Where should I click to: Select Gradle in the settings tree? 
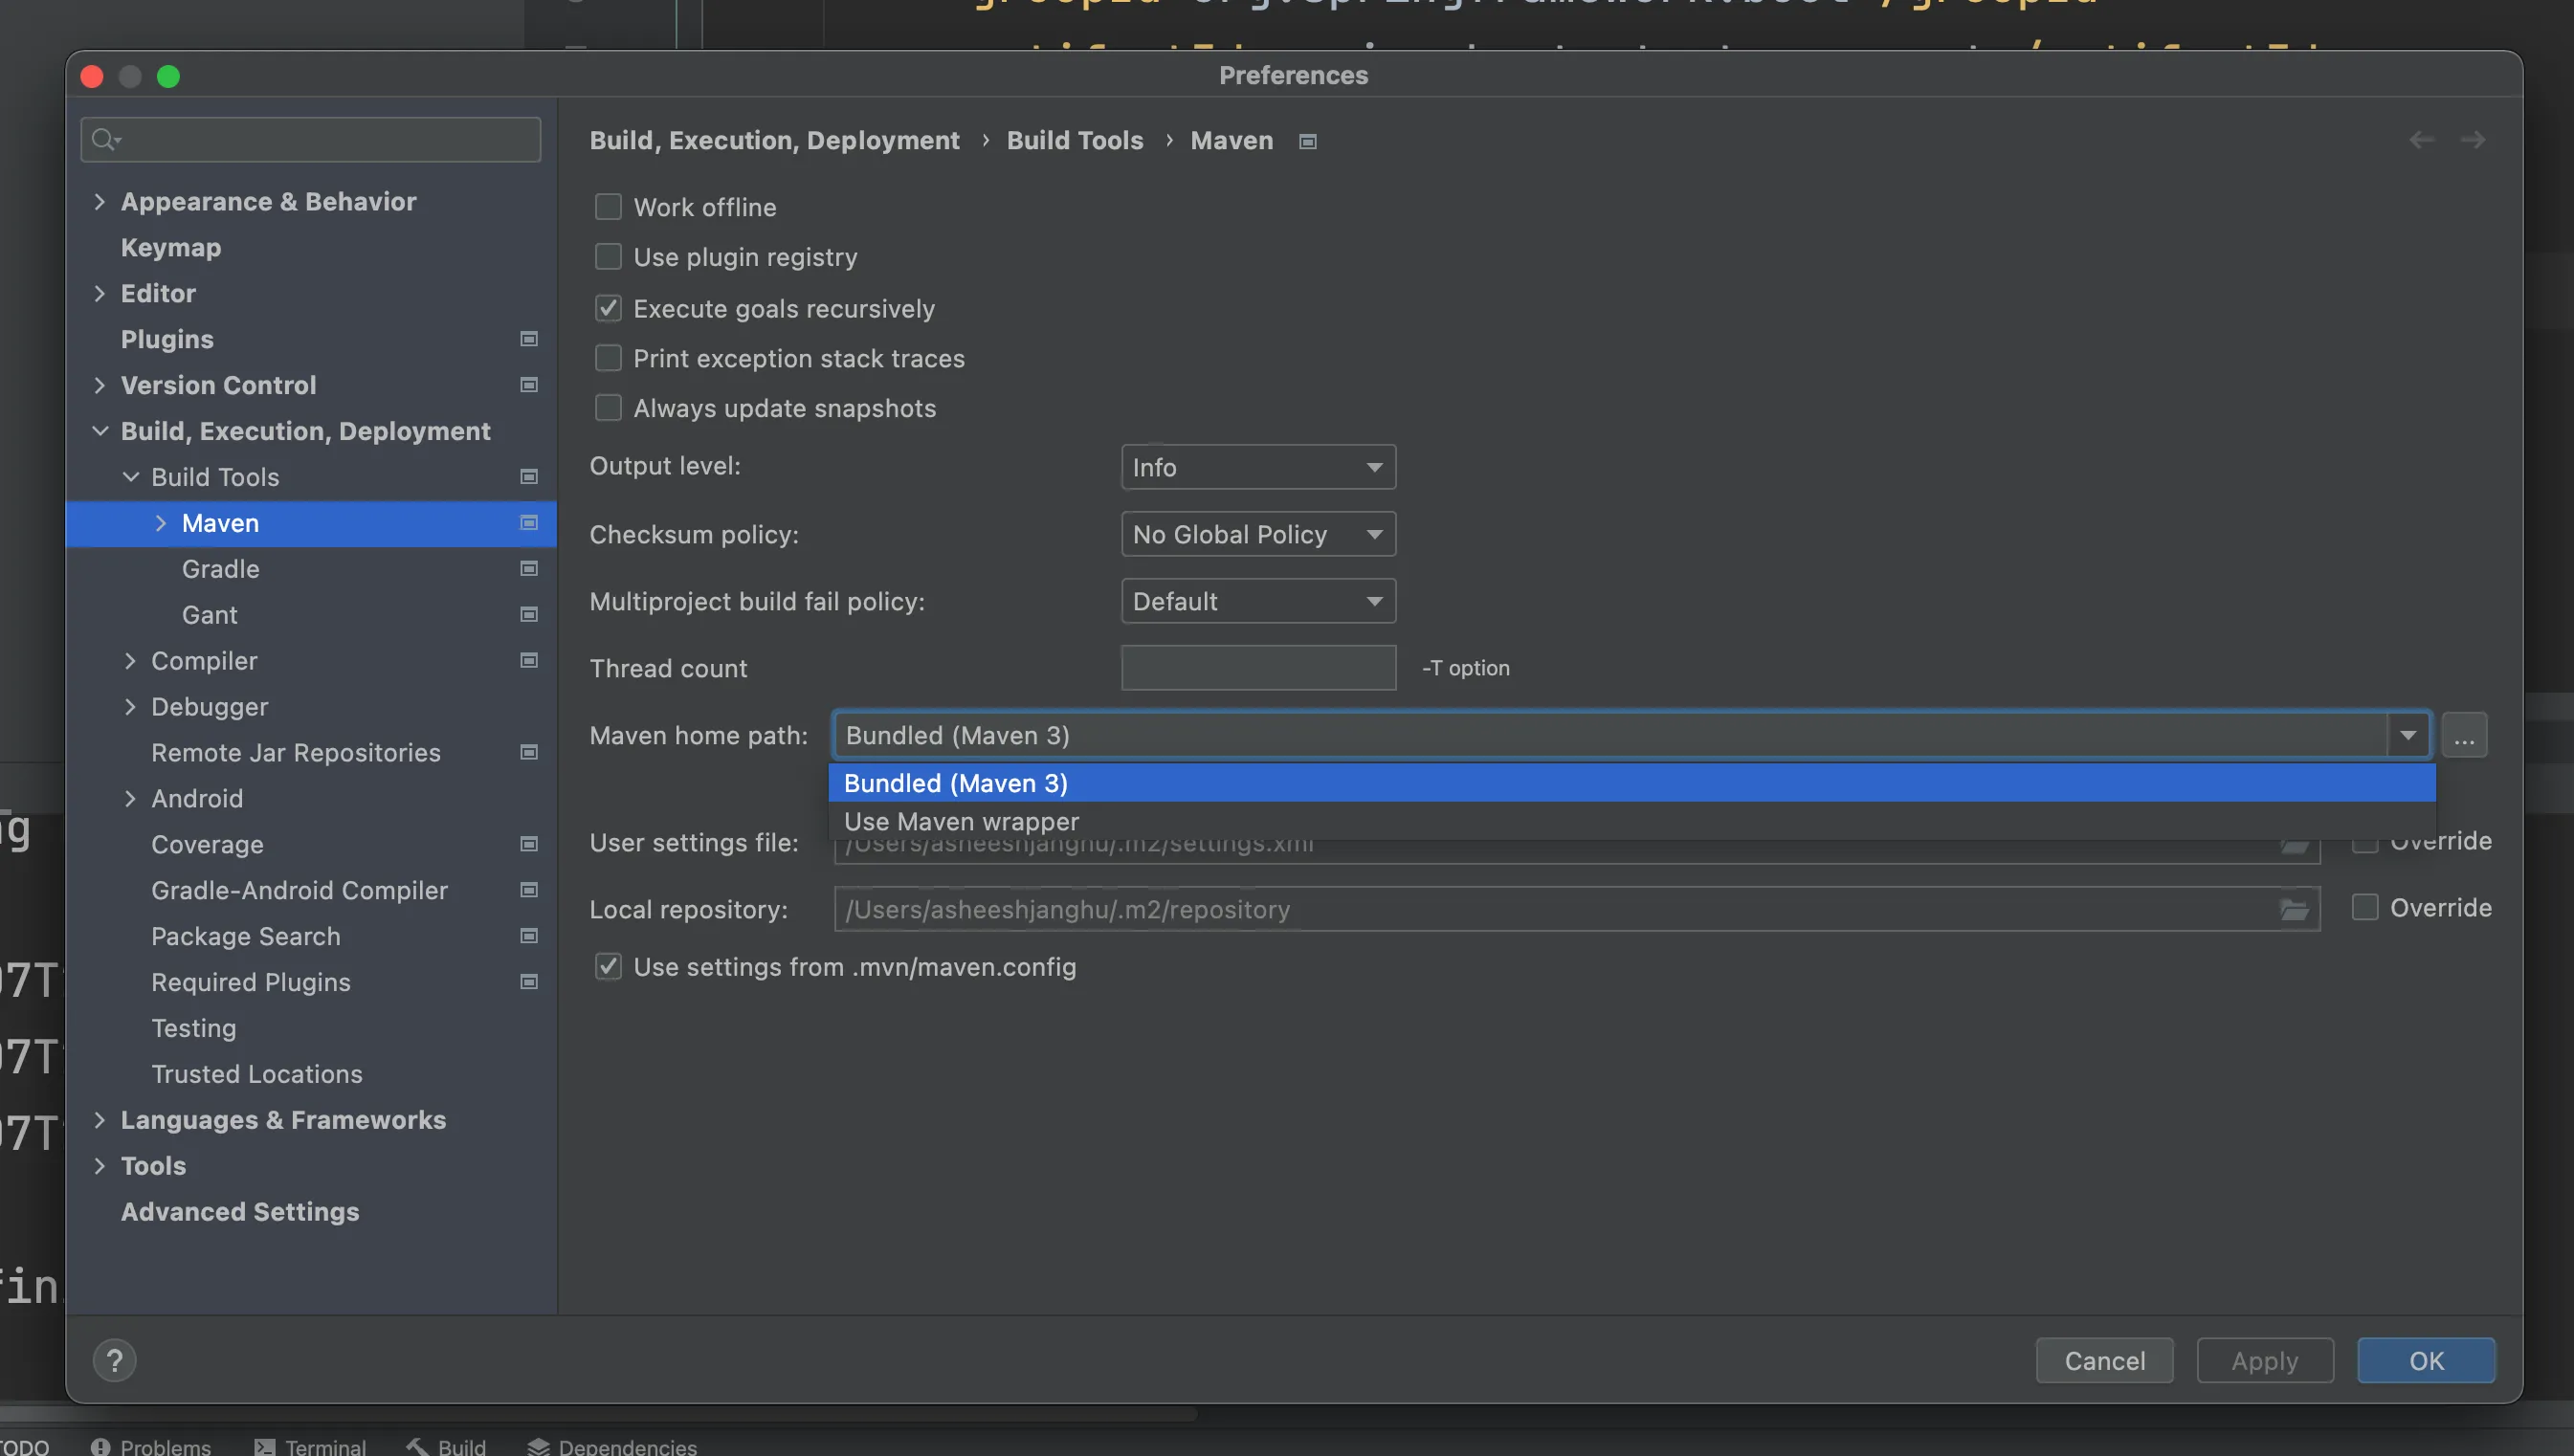[221, 569]
